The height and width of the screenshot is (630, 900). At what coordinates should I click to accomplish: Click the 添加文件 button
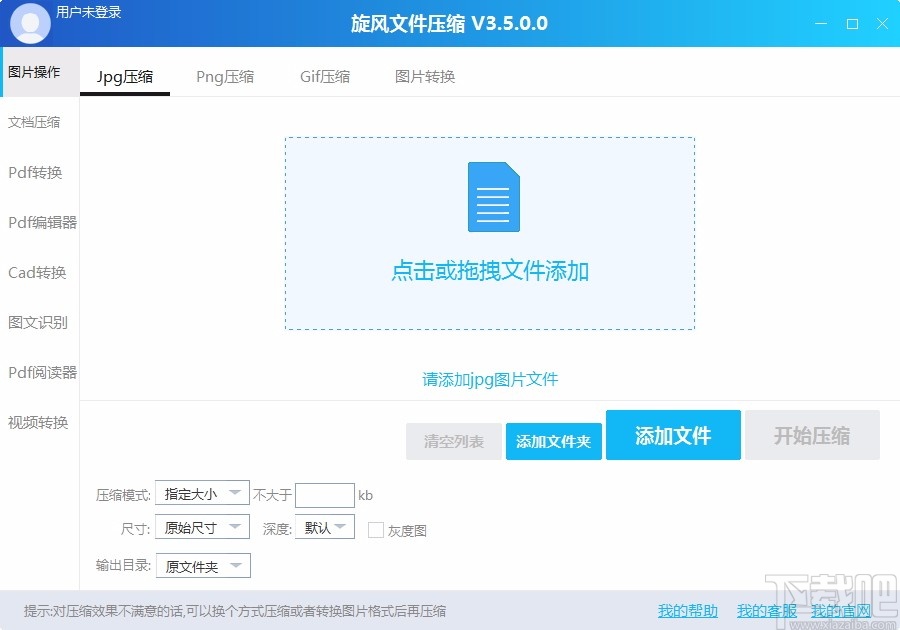coord(673,435)
